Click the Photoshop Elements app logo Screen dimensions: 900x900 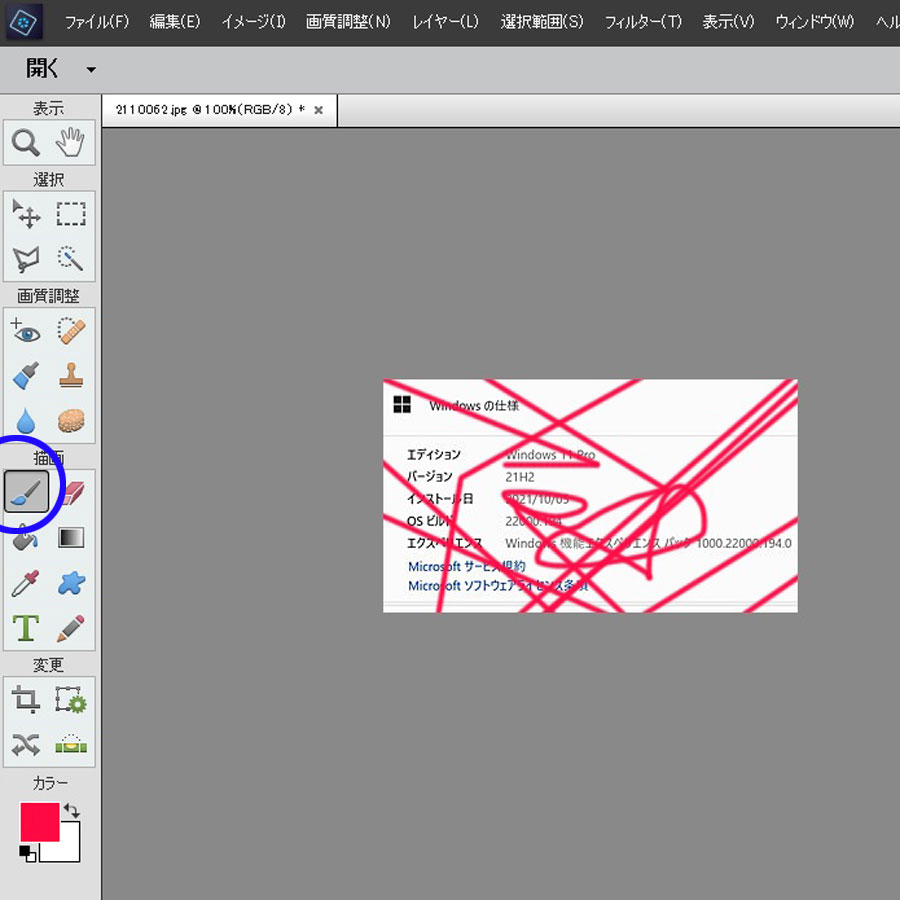(x=24, y=22)
